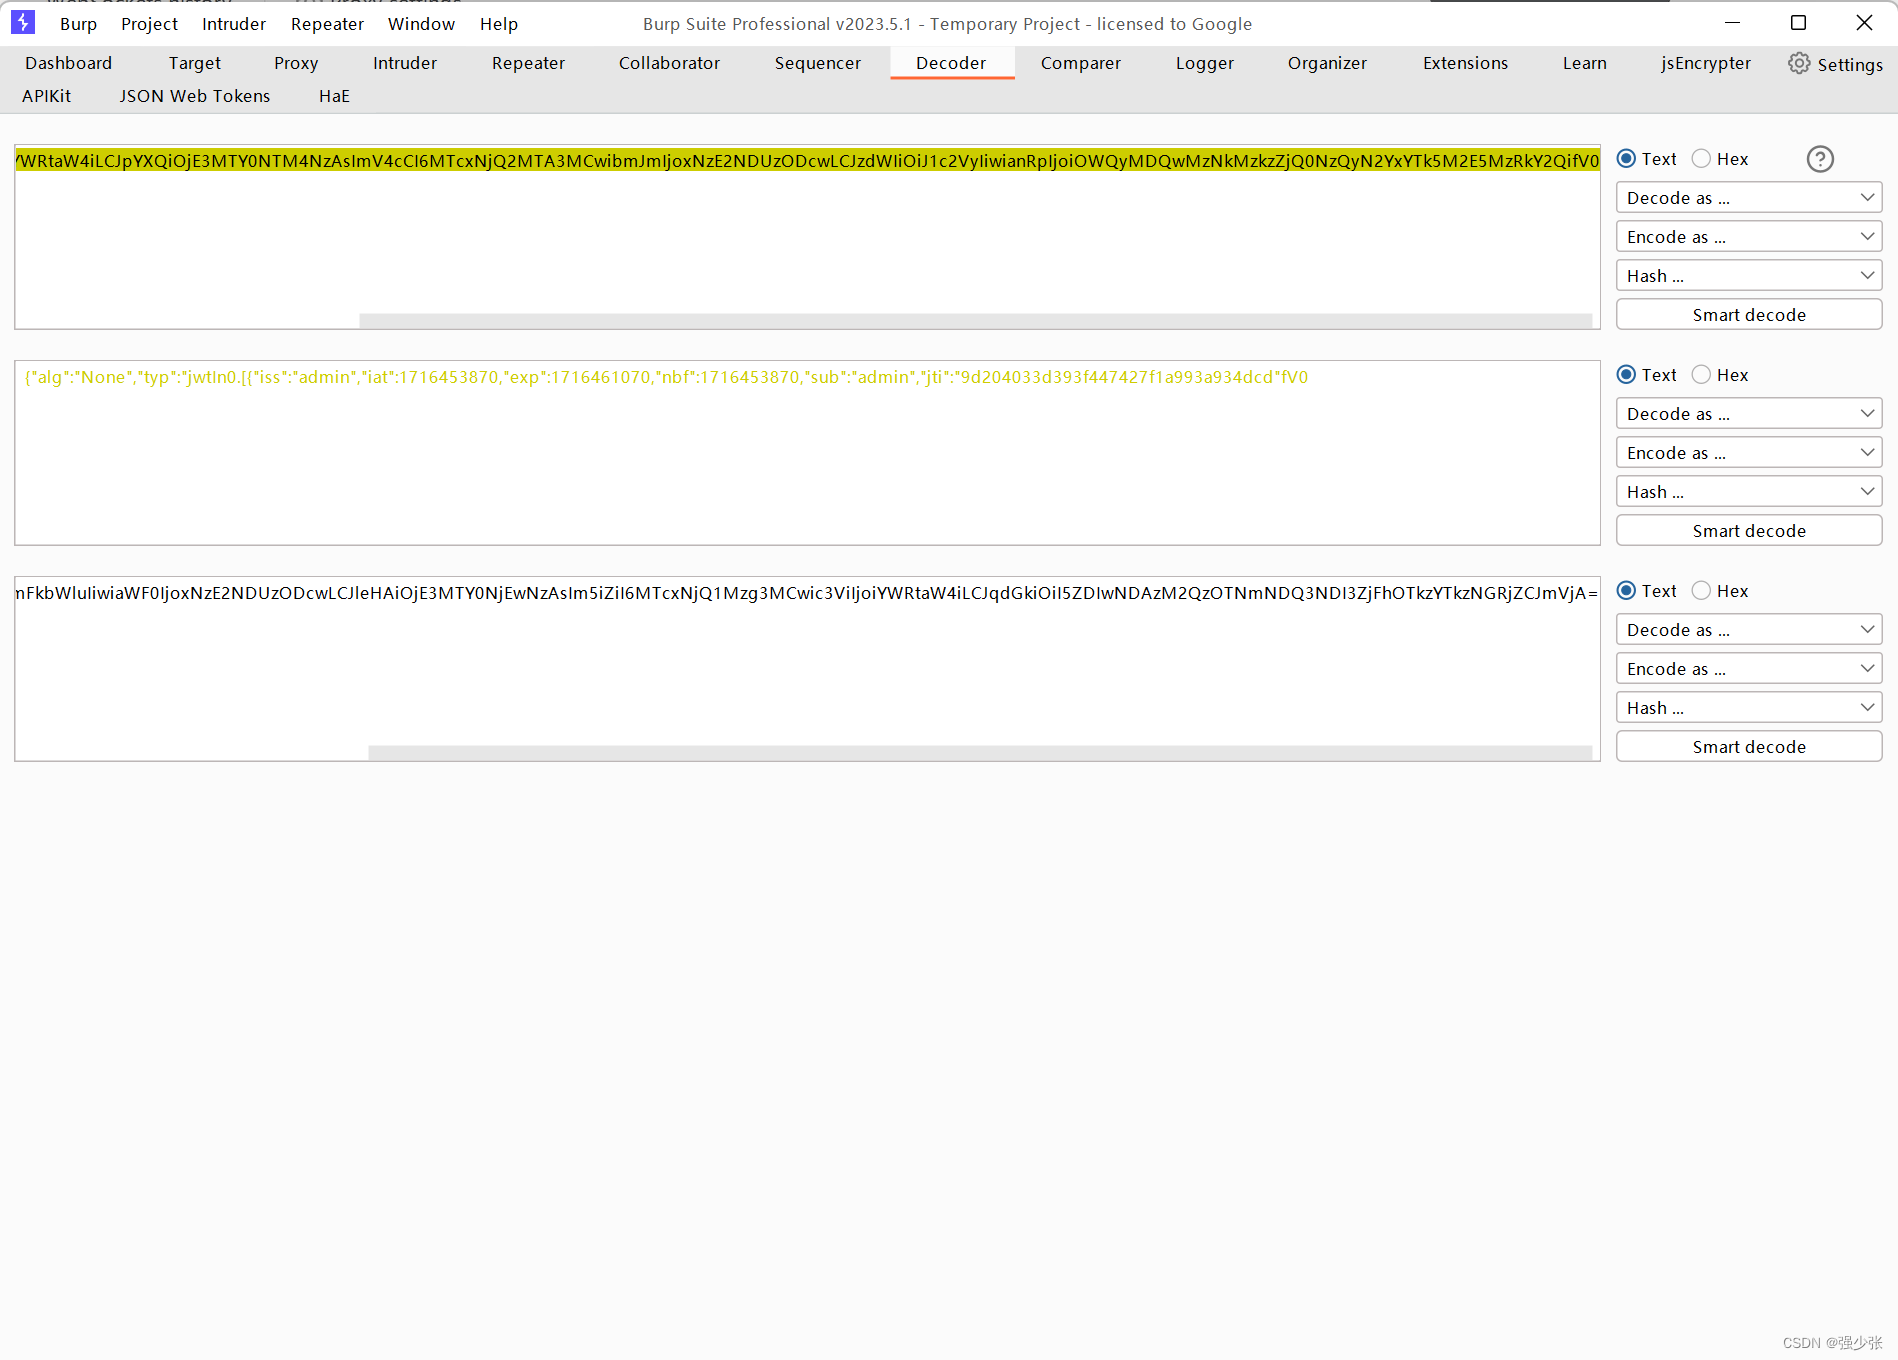This screenshot has width=1898, height=1360.
Task: Select Text radio for third decoder panel
Action: click(1626, 591)
